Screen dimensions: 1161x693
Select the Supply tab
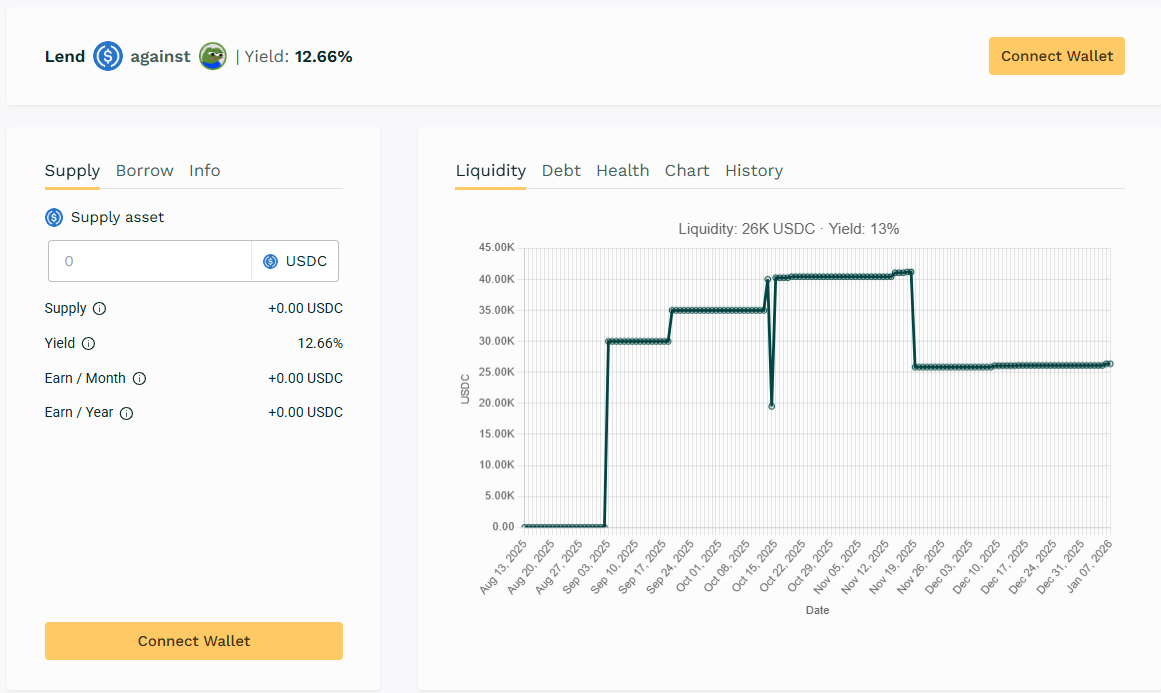coord(72,171)
